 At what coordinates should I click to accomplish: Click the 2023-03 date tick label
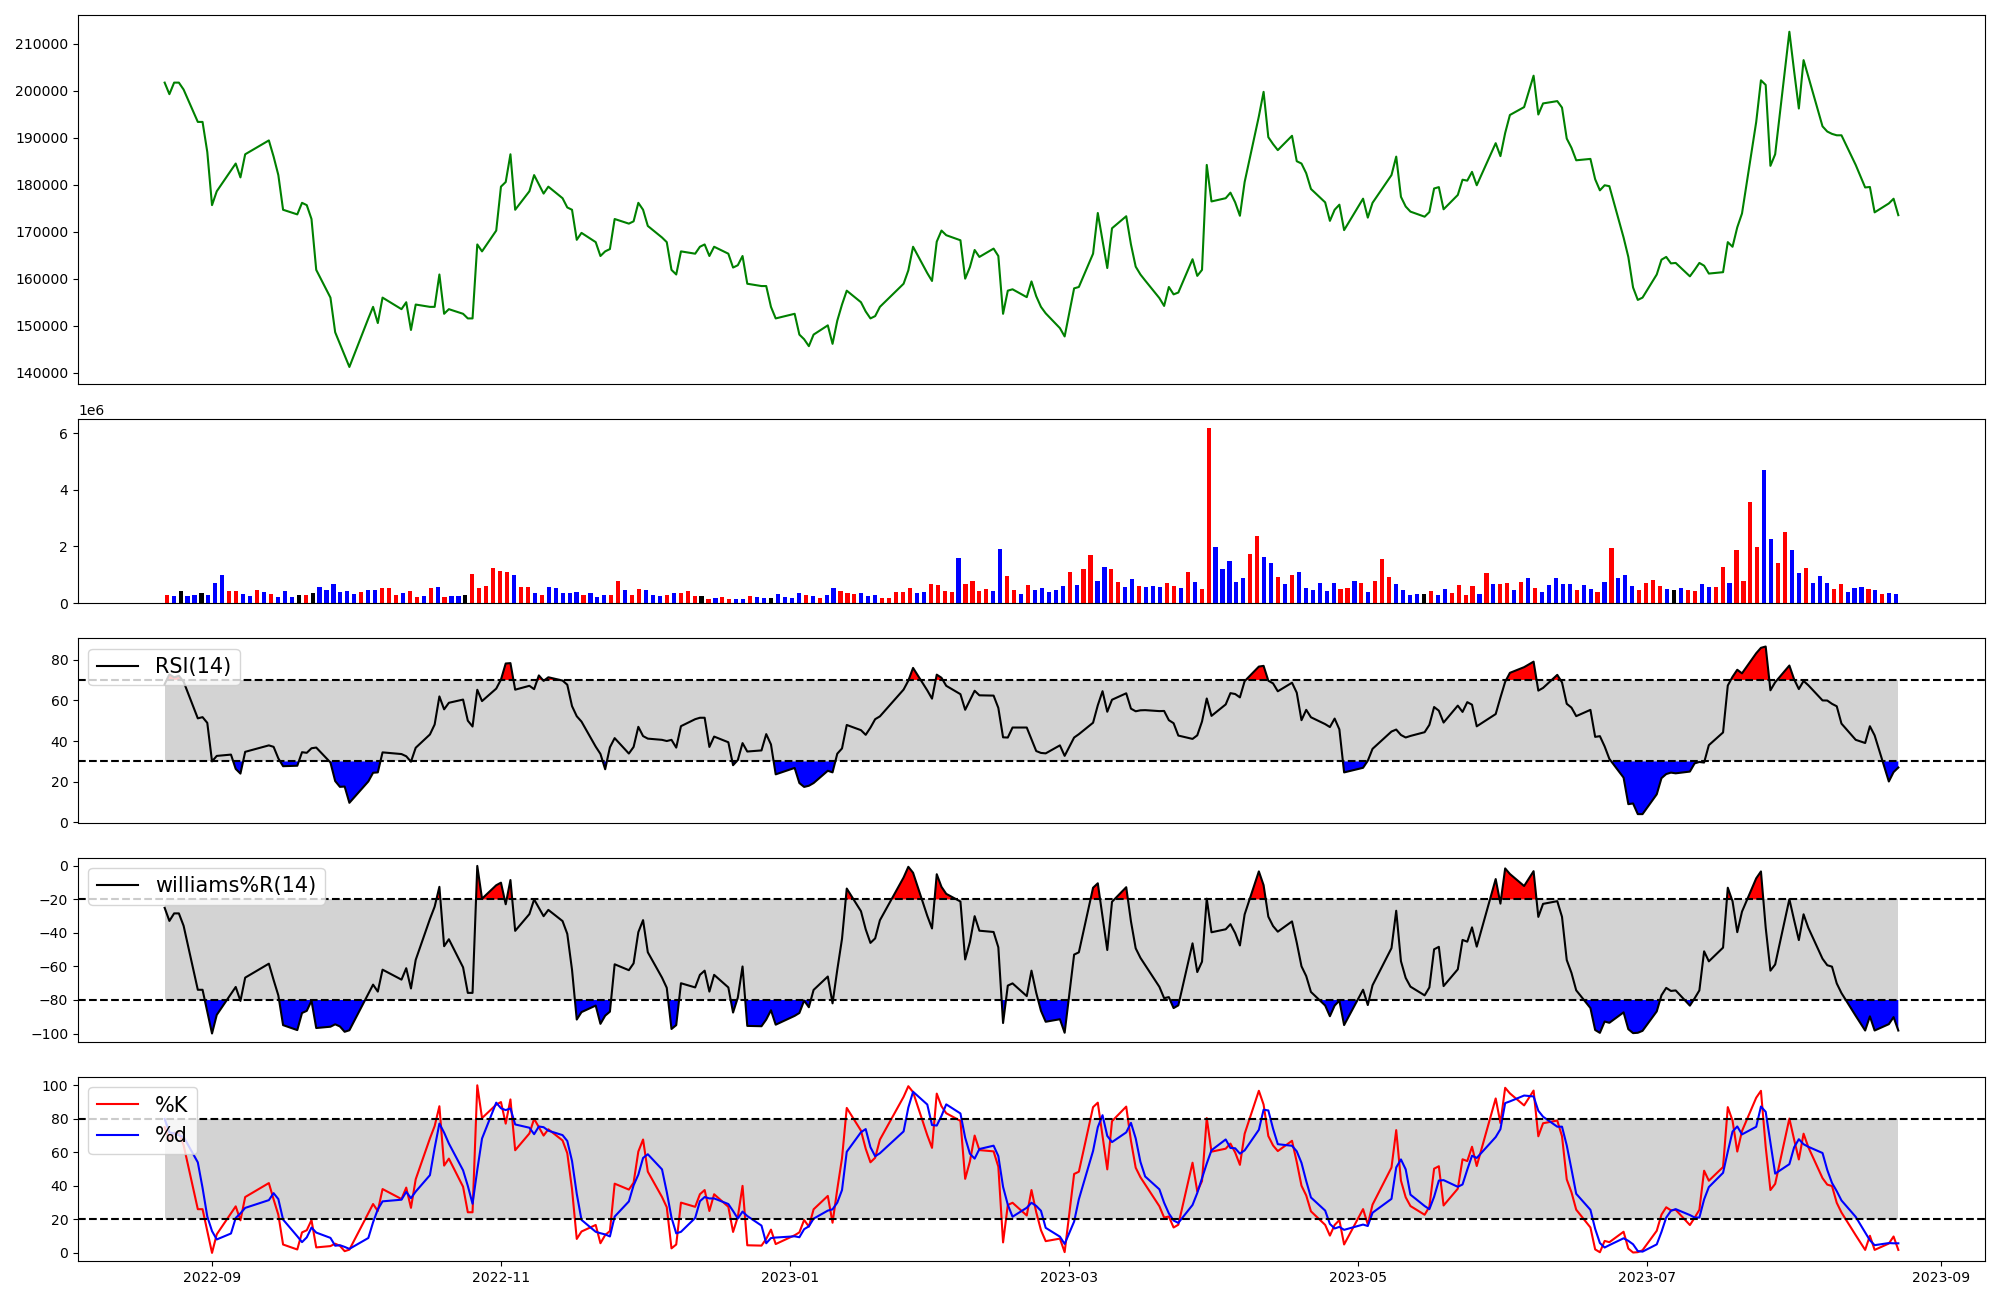pos(1069,1277)
